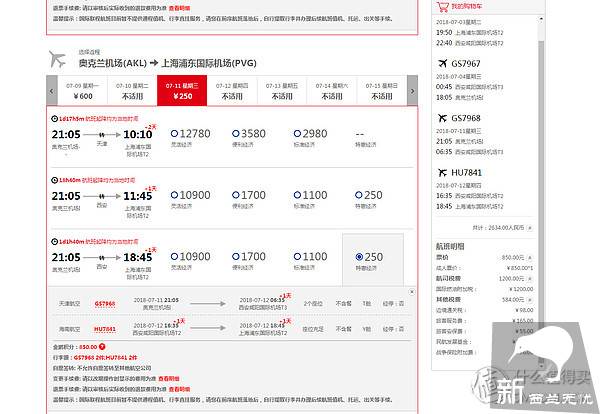Image resolution: width=600 pixels, height=414 pixels.
Task: Click the cart panel vertical scrollbar track
Action: point(541,191)
